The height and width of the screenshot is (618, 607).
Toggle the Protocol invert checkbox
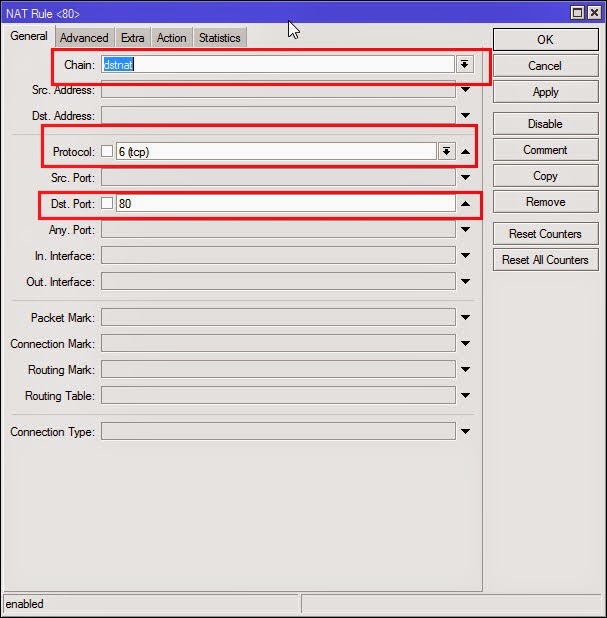point(107,151)
